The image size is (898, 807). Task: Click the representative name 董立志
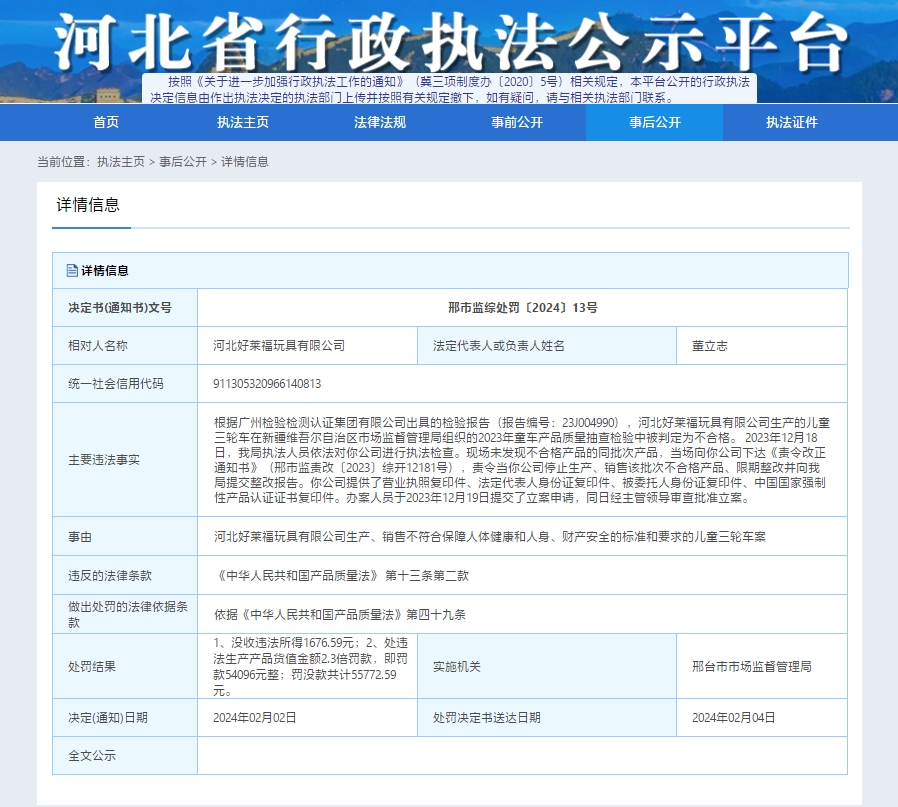710,345
